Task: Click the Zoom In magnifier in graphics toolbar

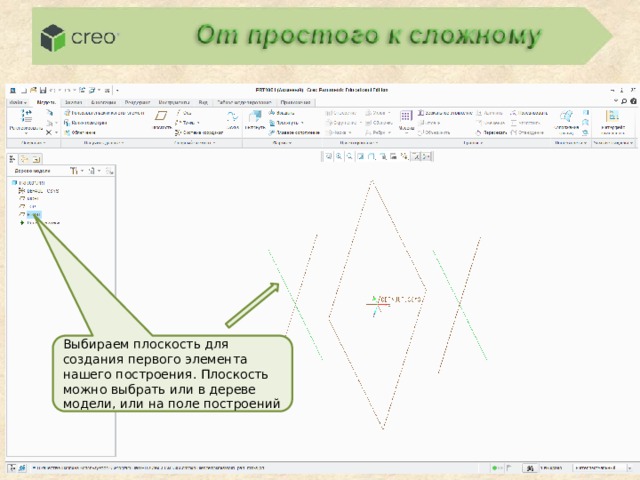Action: pos(339,156)
